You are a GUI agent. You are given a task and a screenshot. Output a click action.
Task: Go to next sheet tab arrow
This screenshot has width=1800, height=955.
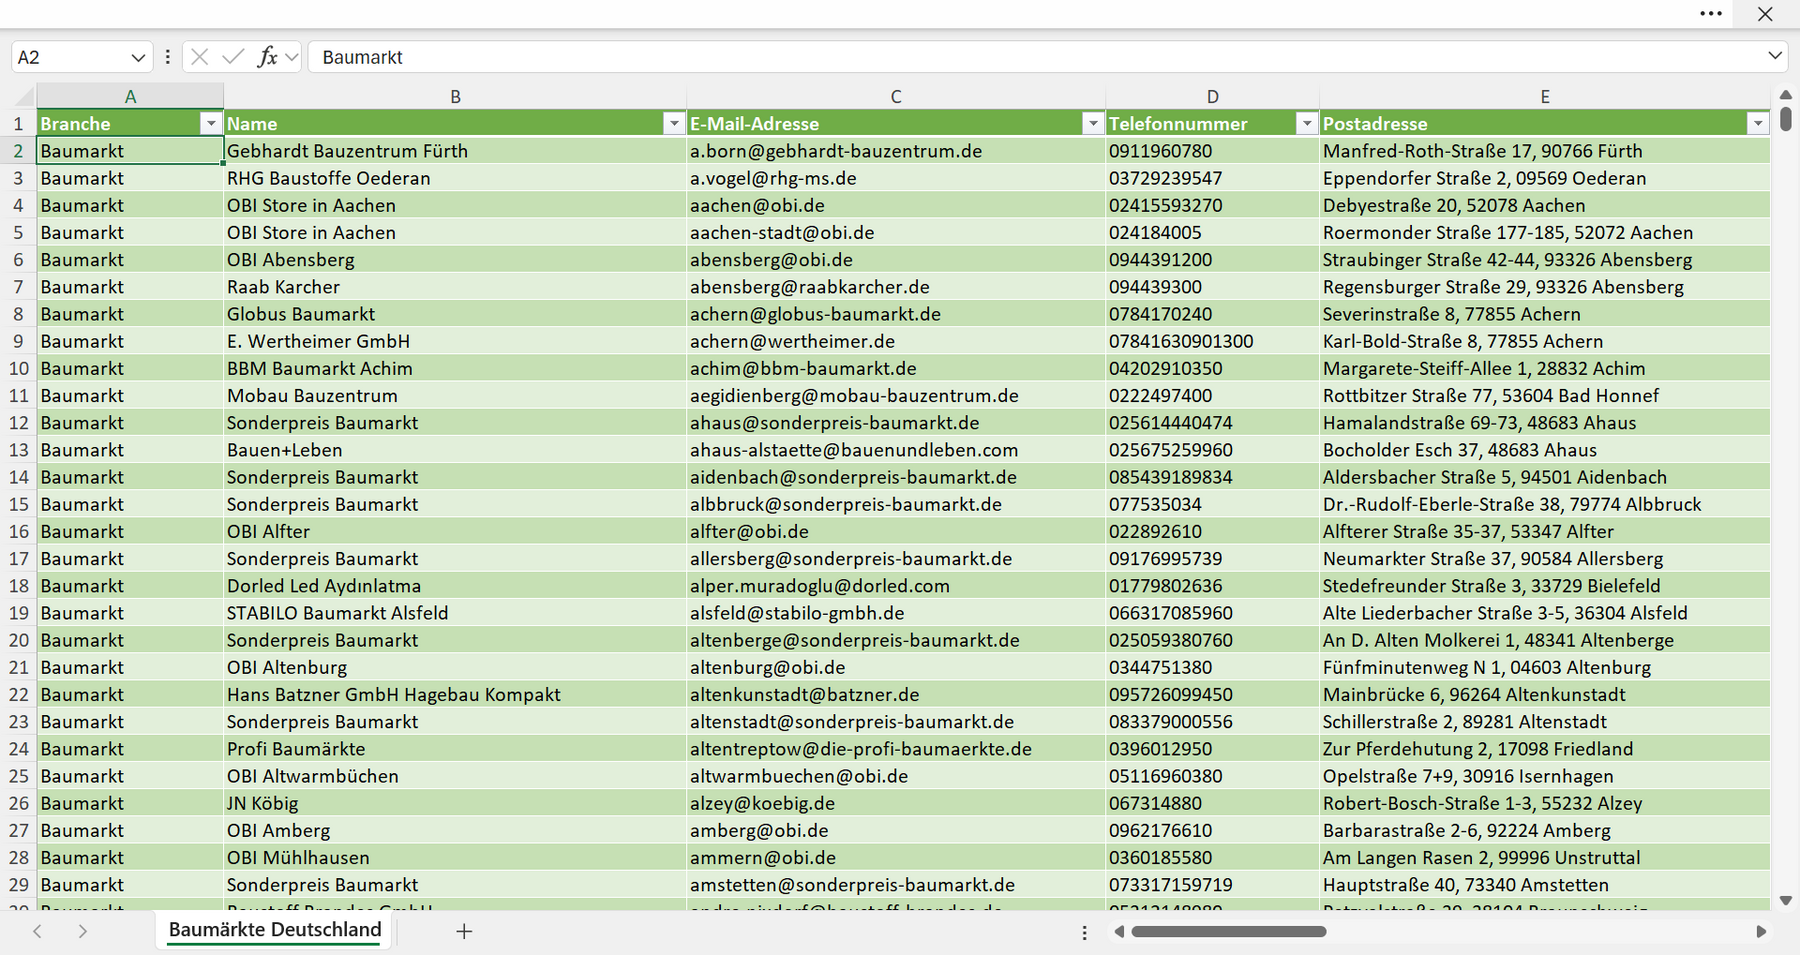(x=83, y=931)
